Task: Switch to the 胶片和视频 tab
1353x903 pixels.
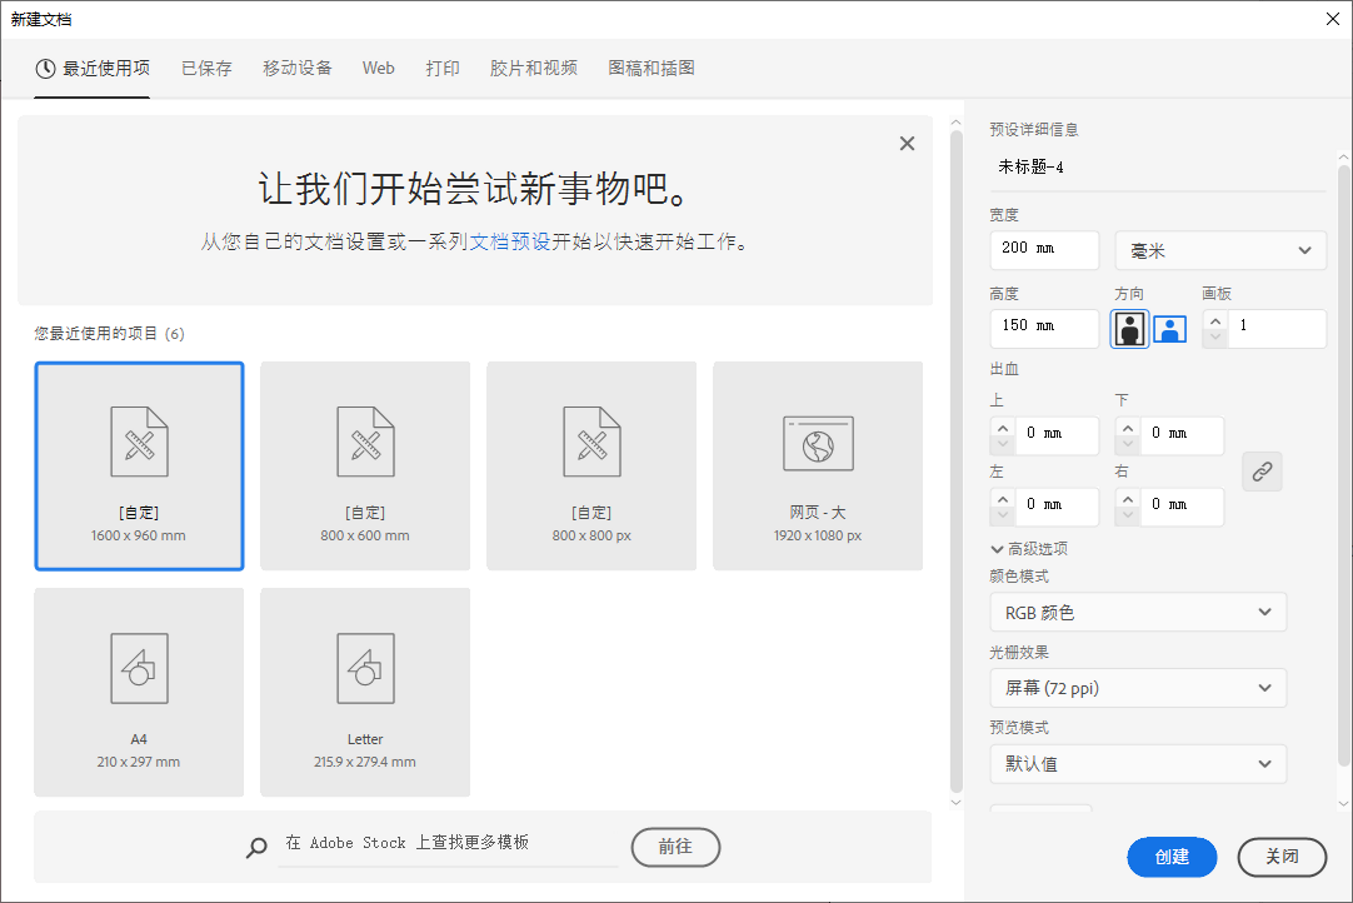Action: pyautogui.click(x=533, y=68)
